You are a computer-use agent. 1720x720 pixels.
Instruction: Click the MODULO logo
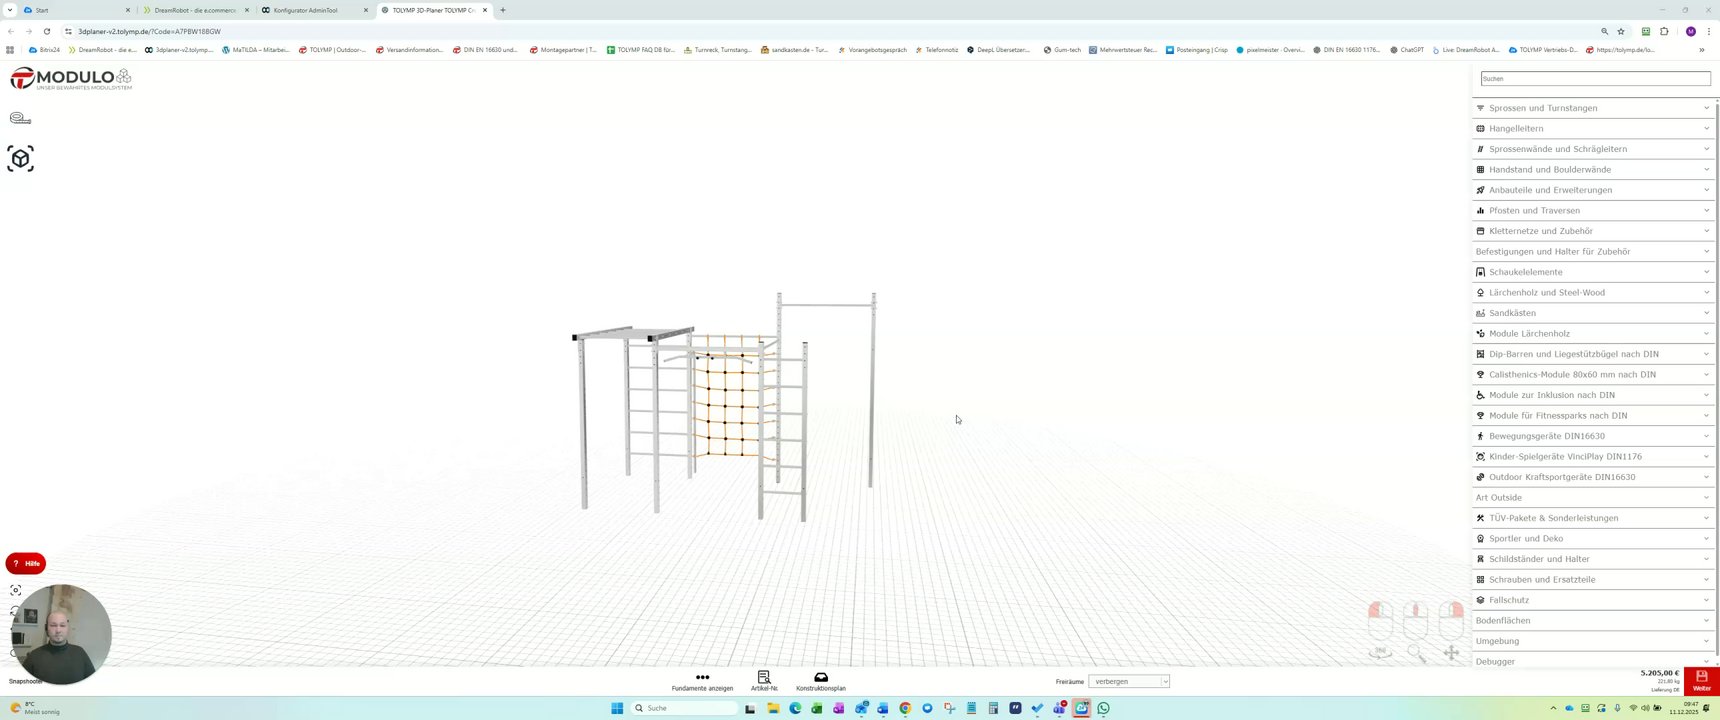71,79
